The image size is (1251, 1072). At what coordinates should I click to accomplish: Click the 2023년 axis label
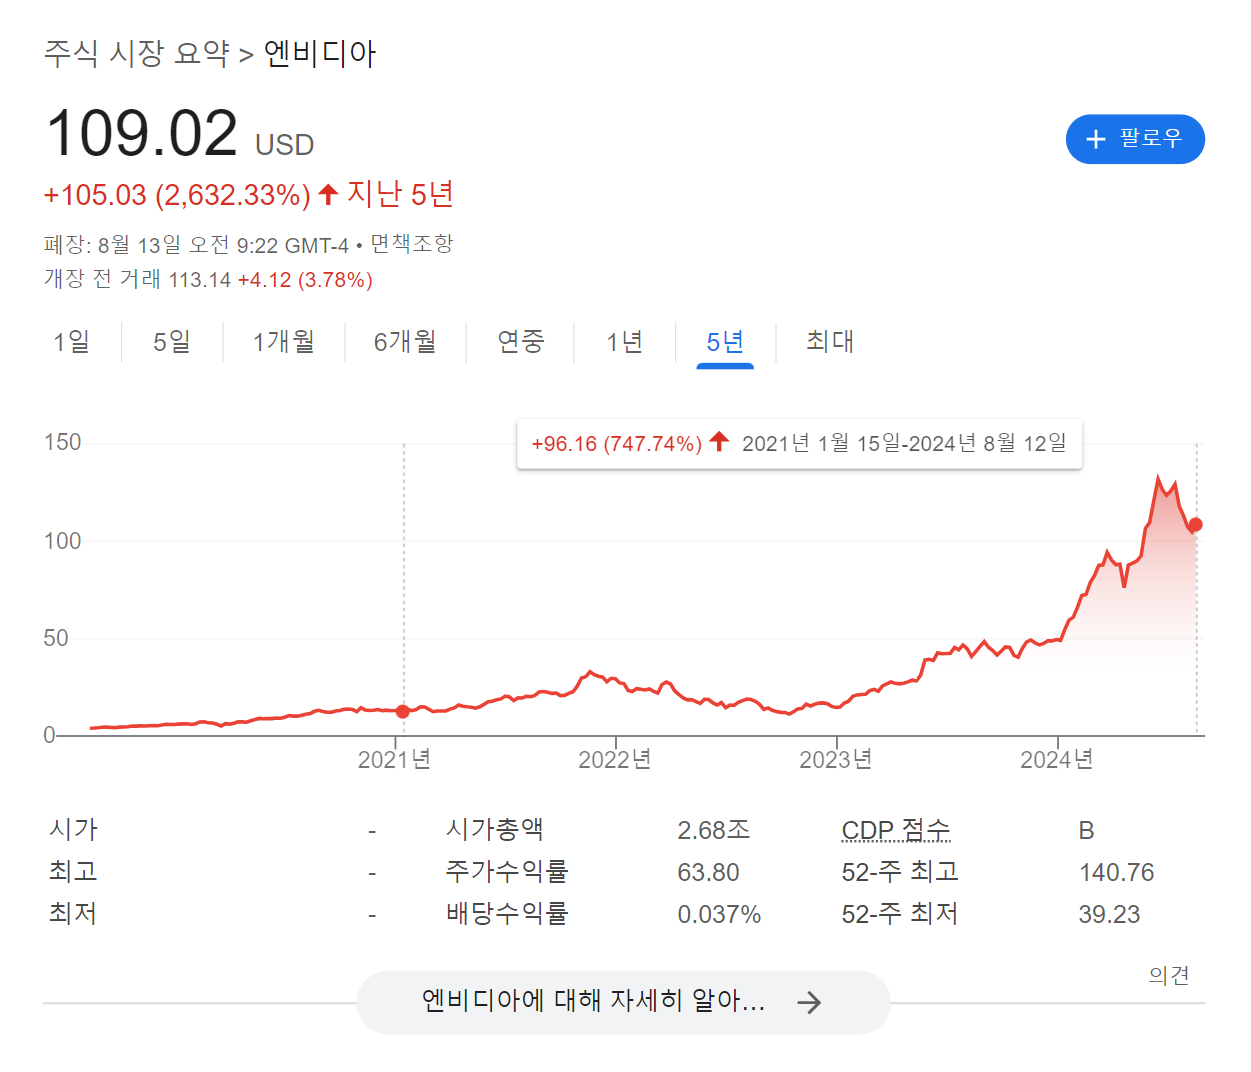coord(836,760)
